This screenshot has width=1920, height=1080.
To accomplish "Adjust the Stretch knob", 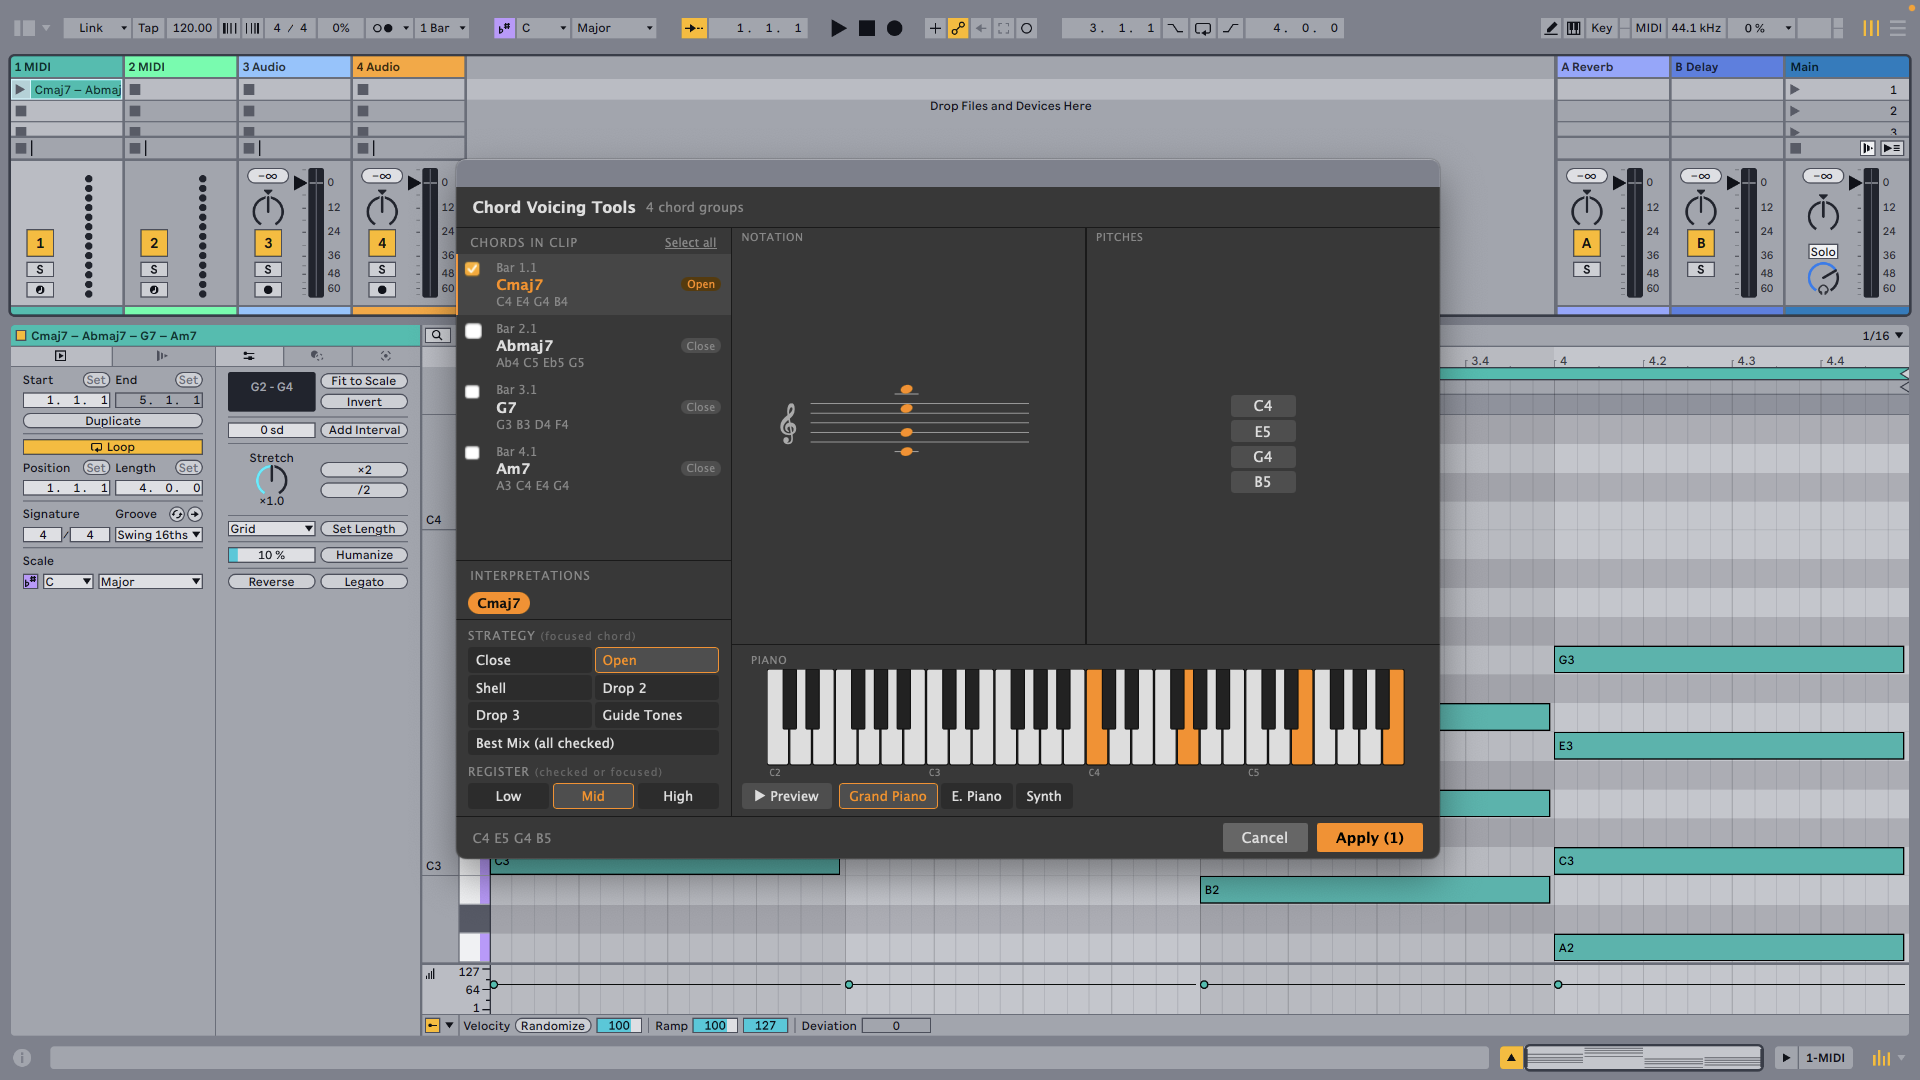I will (271, 480).
